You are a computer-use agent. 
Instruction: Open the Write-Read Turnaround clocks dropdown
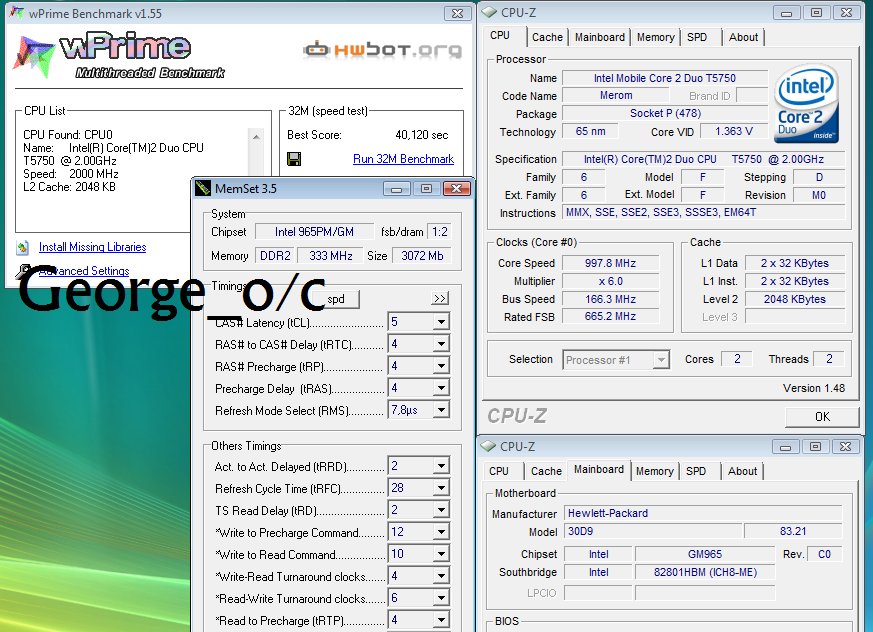[441, 576]
